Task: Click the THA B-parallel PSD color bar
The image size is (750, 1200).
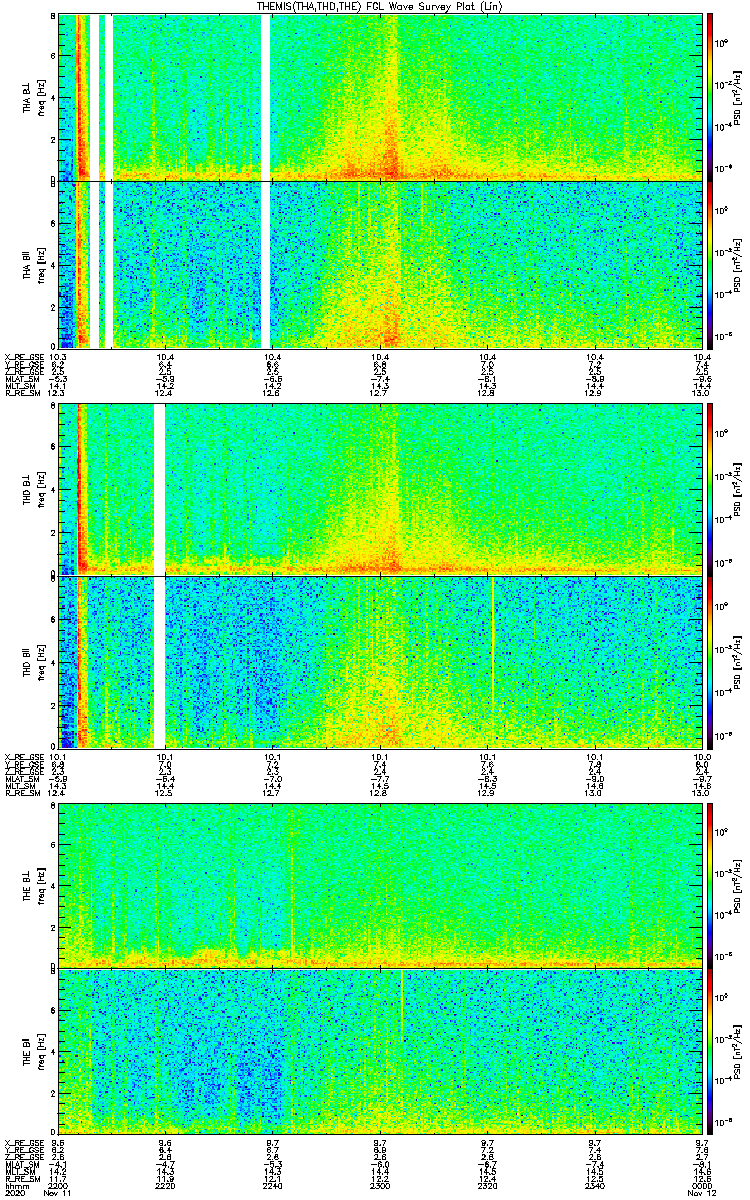Action: [711, 265]
